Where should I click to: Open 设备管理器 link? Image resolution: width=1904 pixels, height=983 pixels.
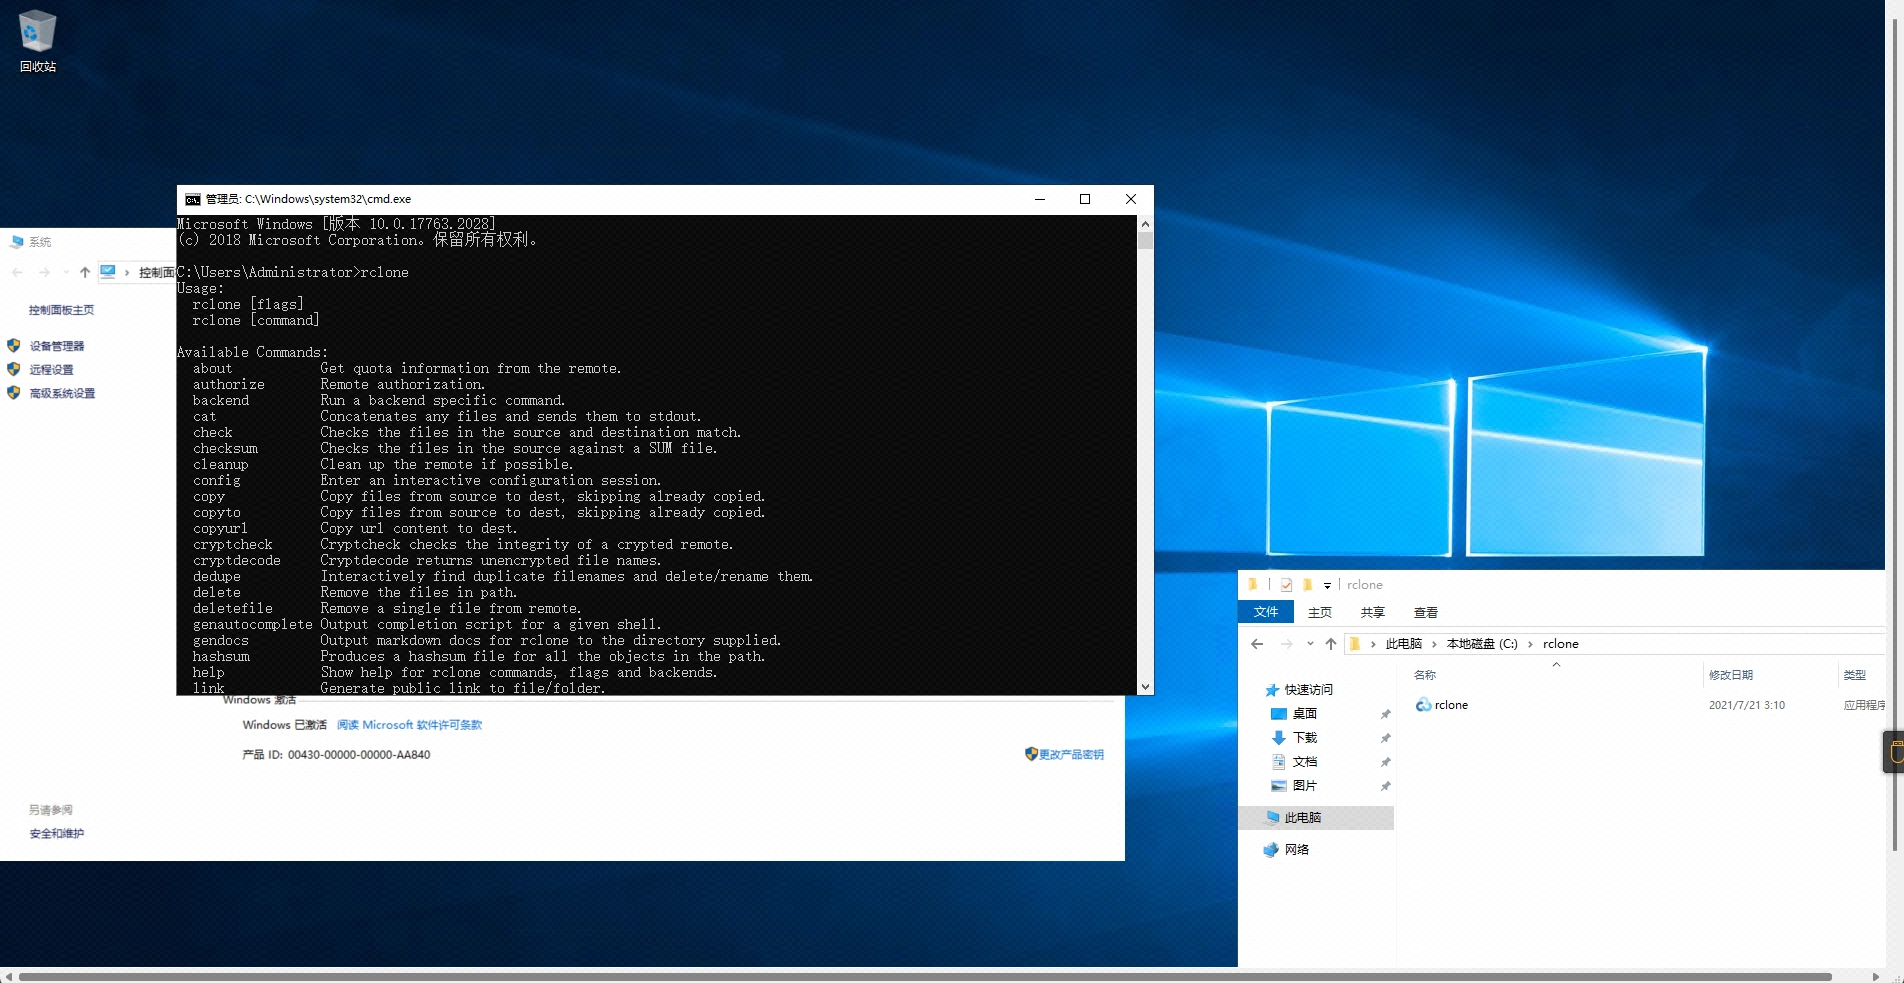click(x=57, y=346)
